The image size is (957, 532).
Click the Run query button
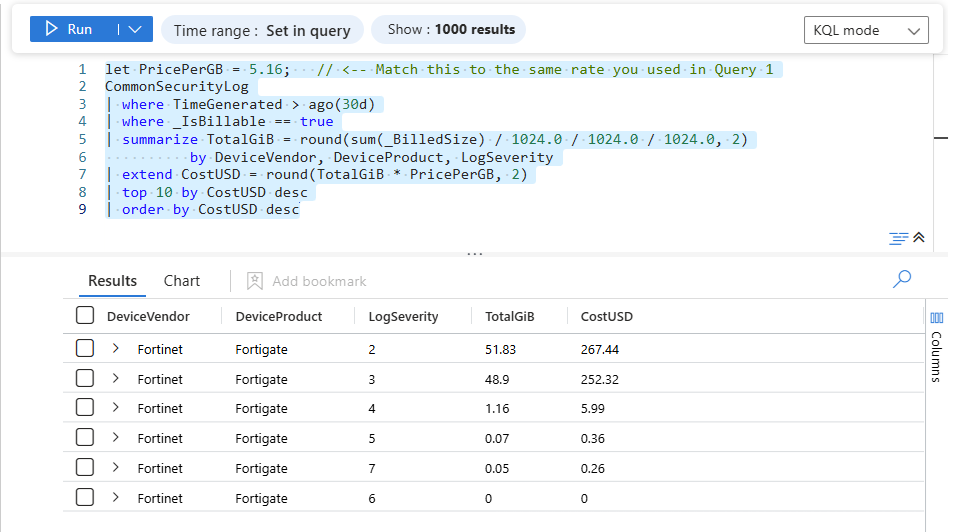[70, 30]
